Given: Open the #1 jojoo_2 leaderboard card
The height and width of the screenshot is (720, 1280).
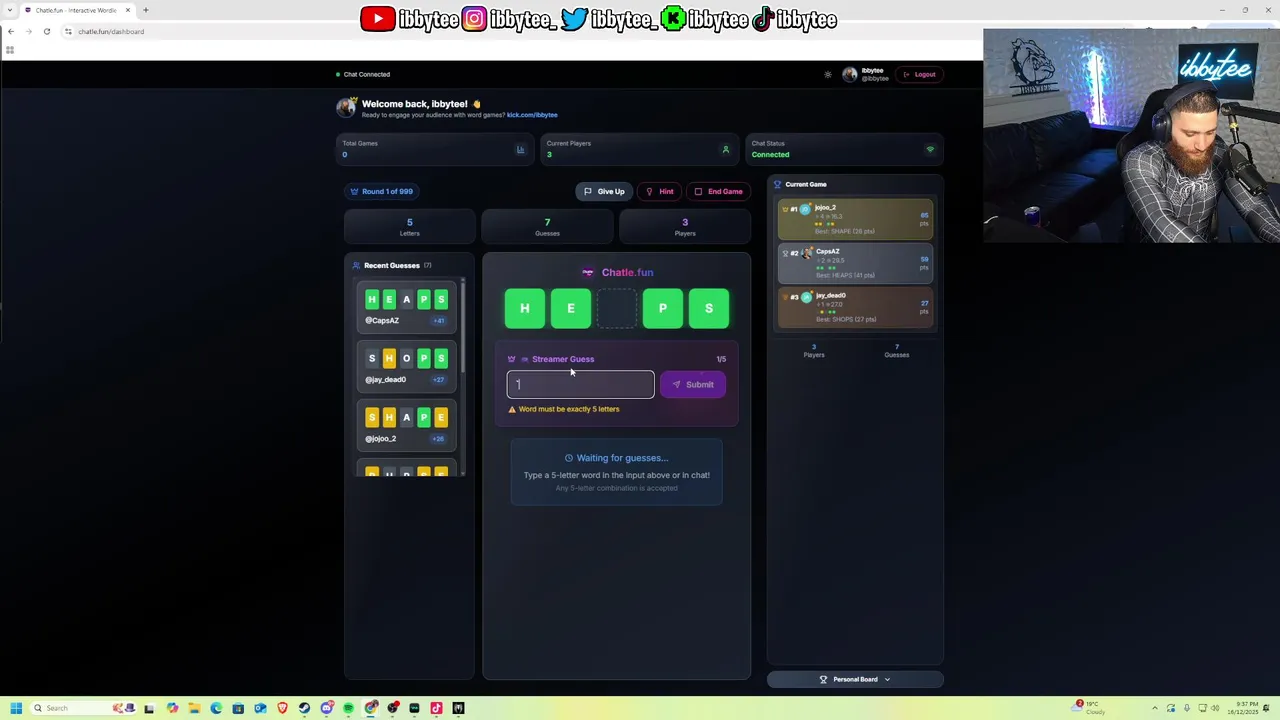Looking at the screenshot, I should click(x=855, y=219).
